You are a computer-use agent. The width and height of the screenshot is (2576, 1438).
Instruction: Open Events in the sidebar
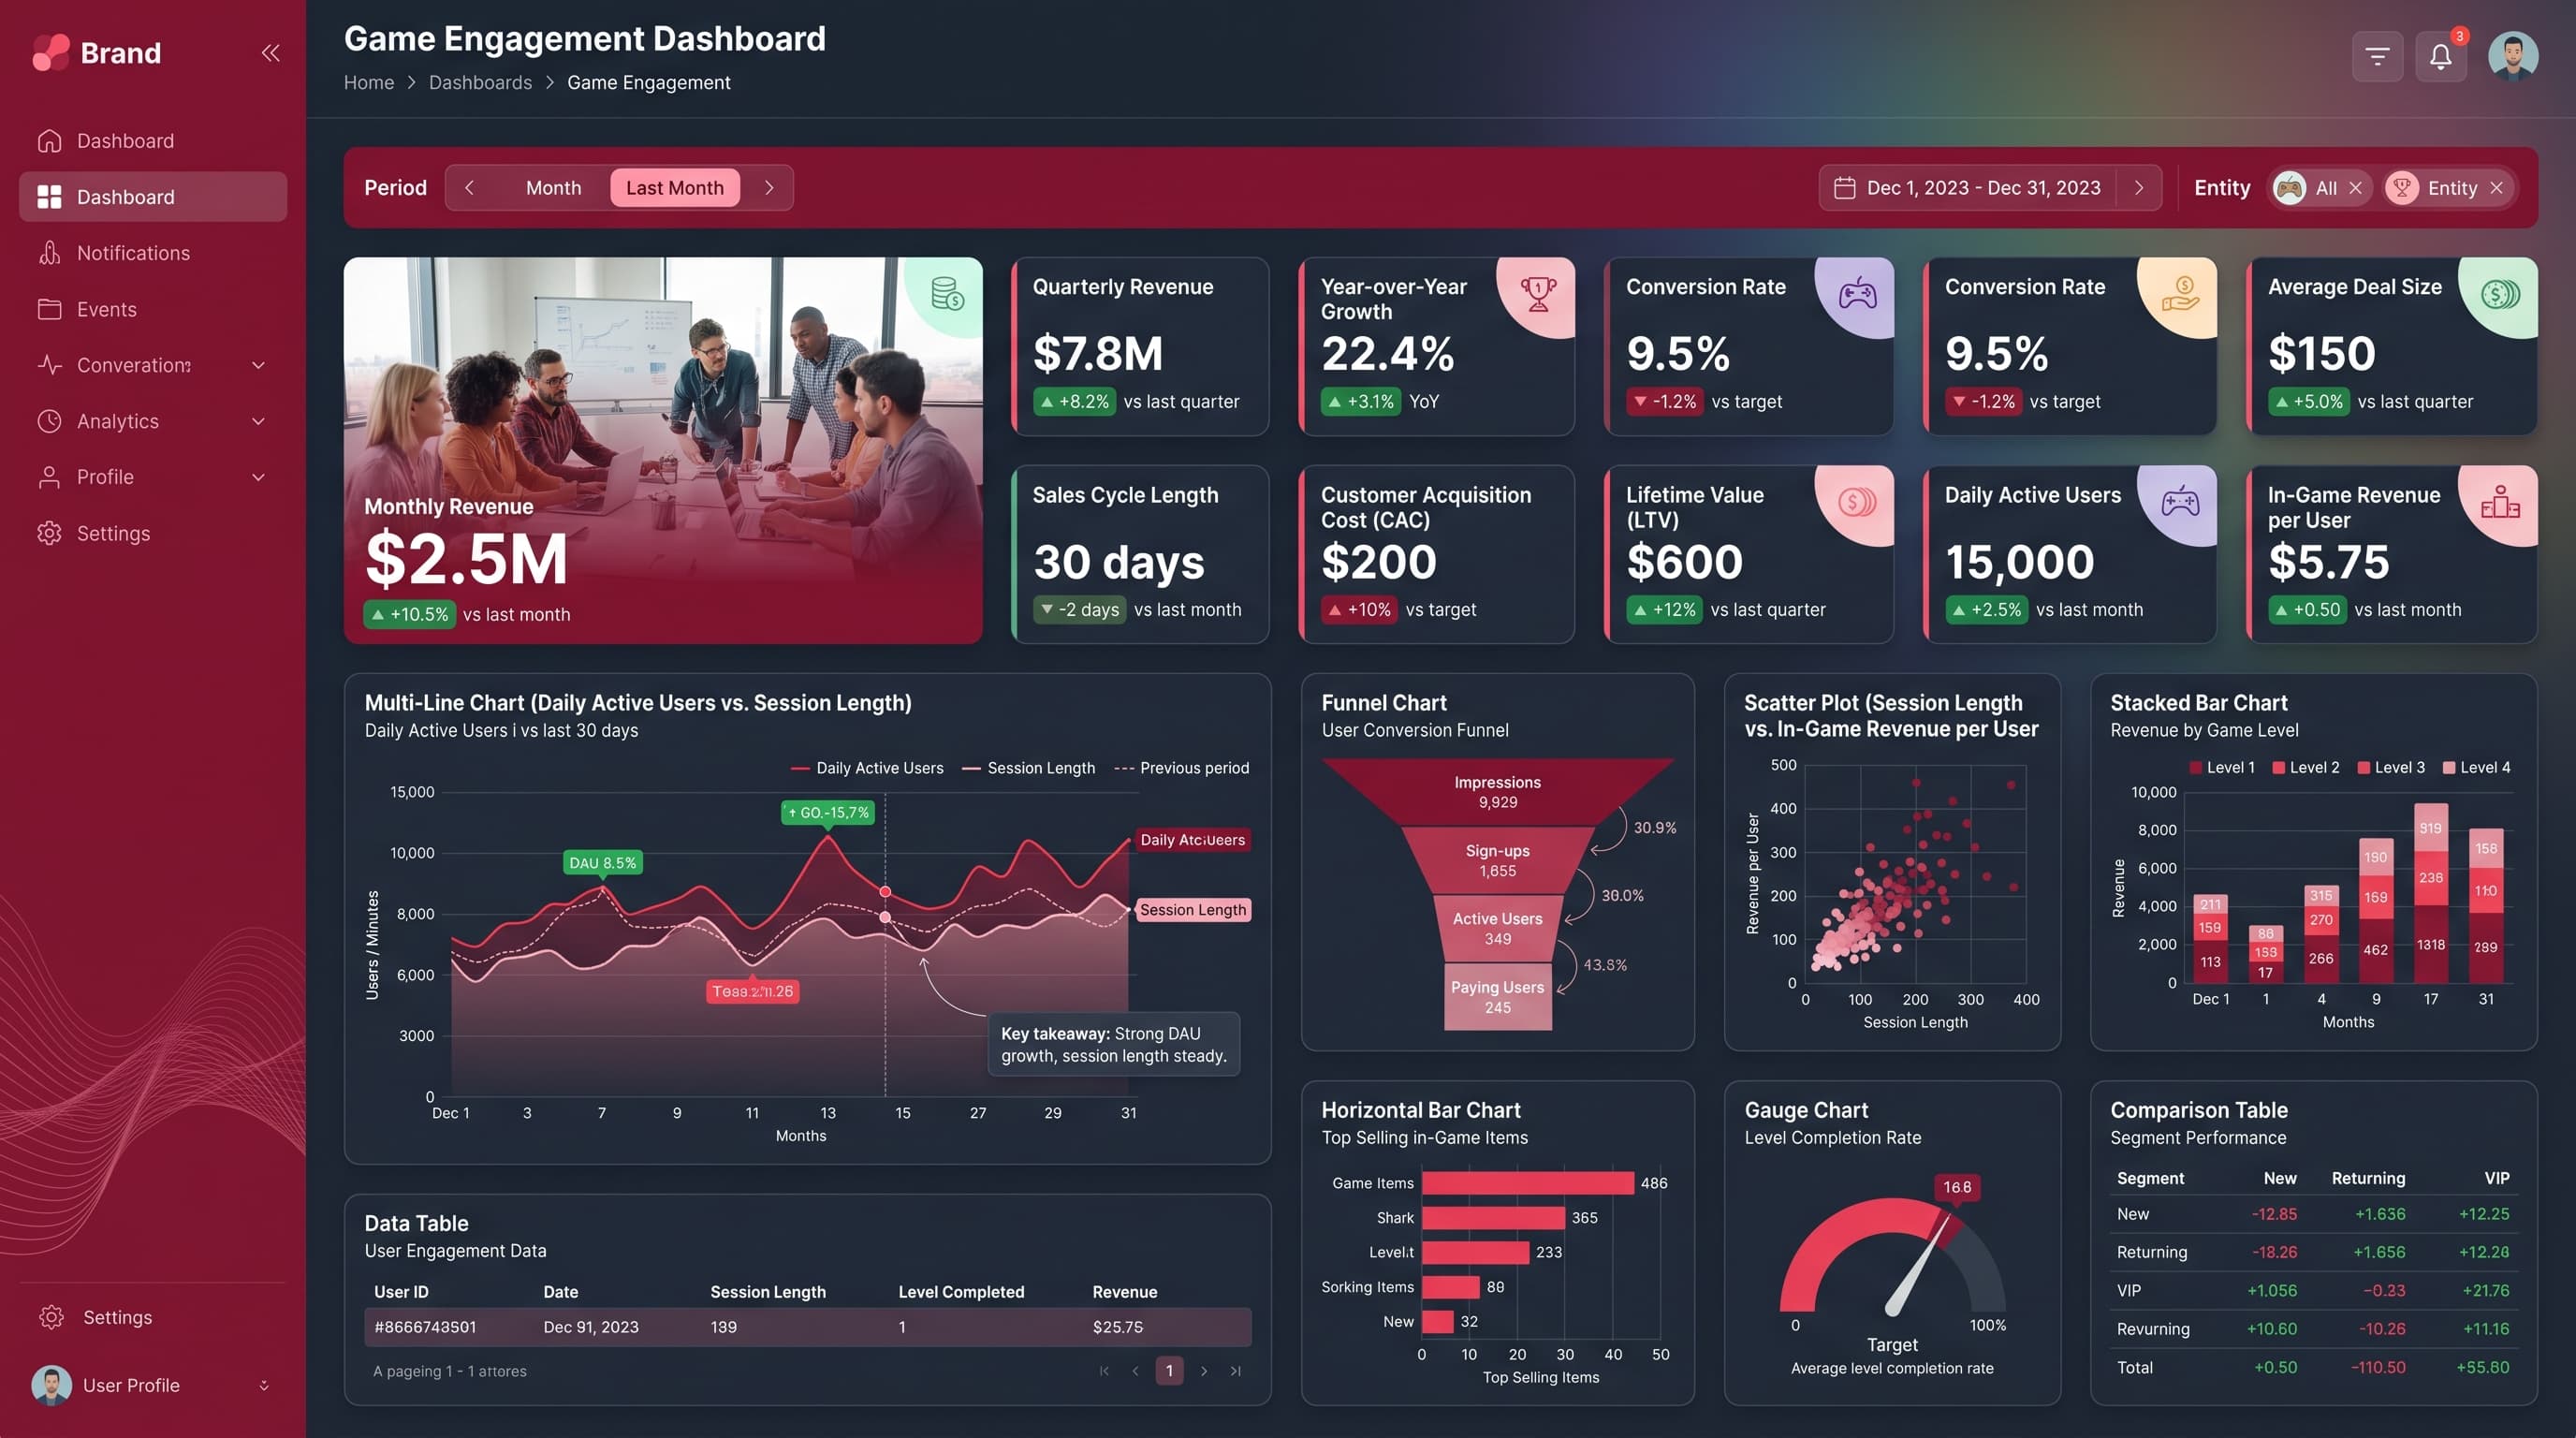pyautogui.click(x=152, y=309)
